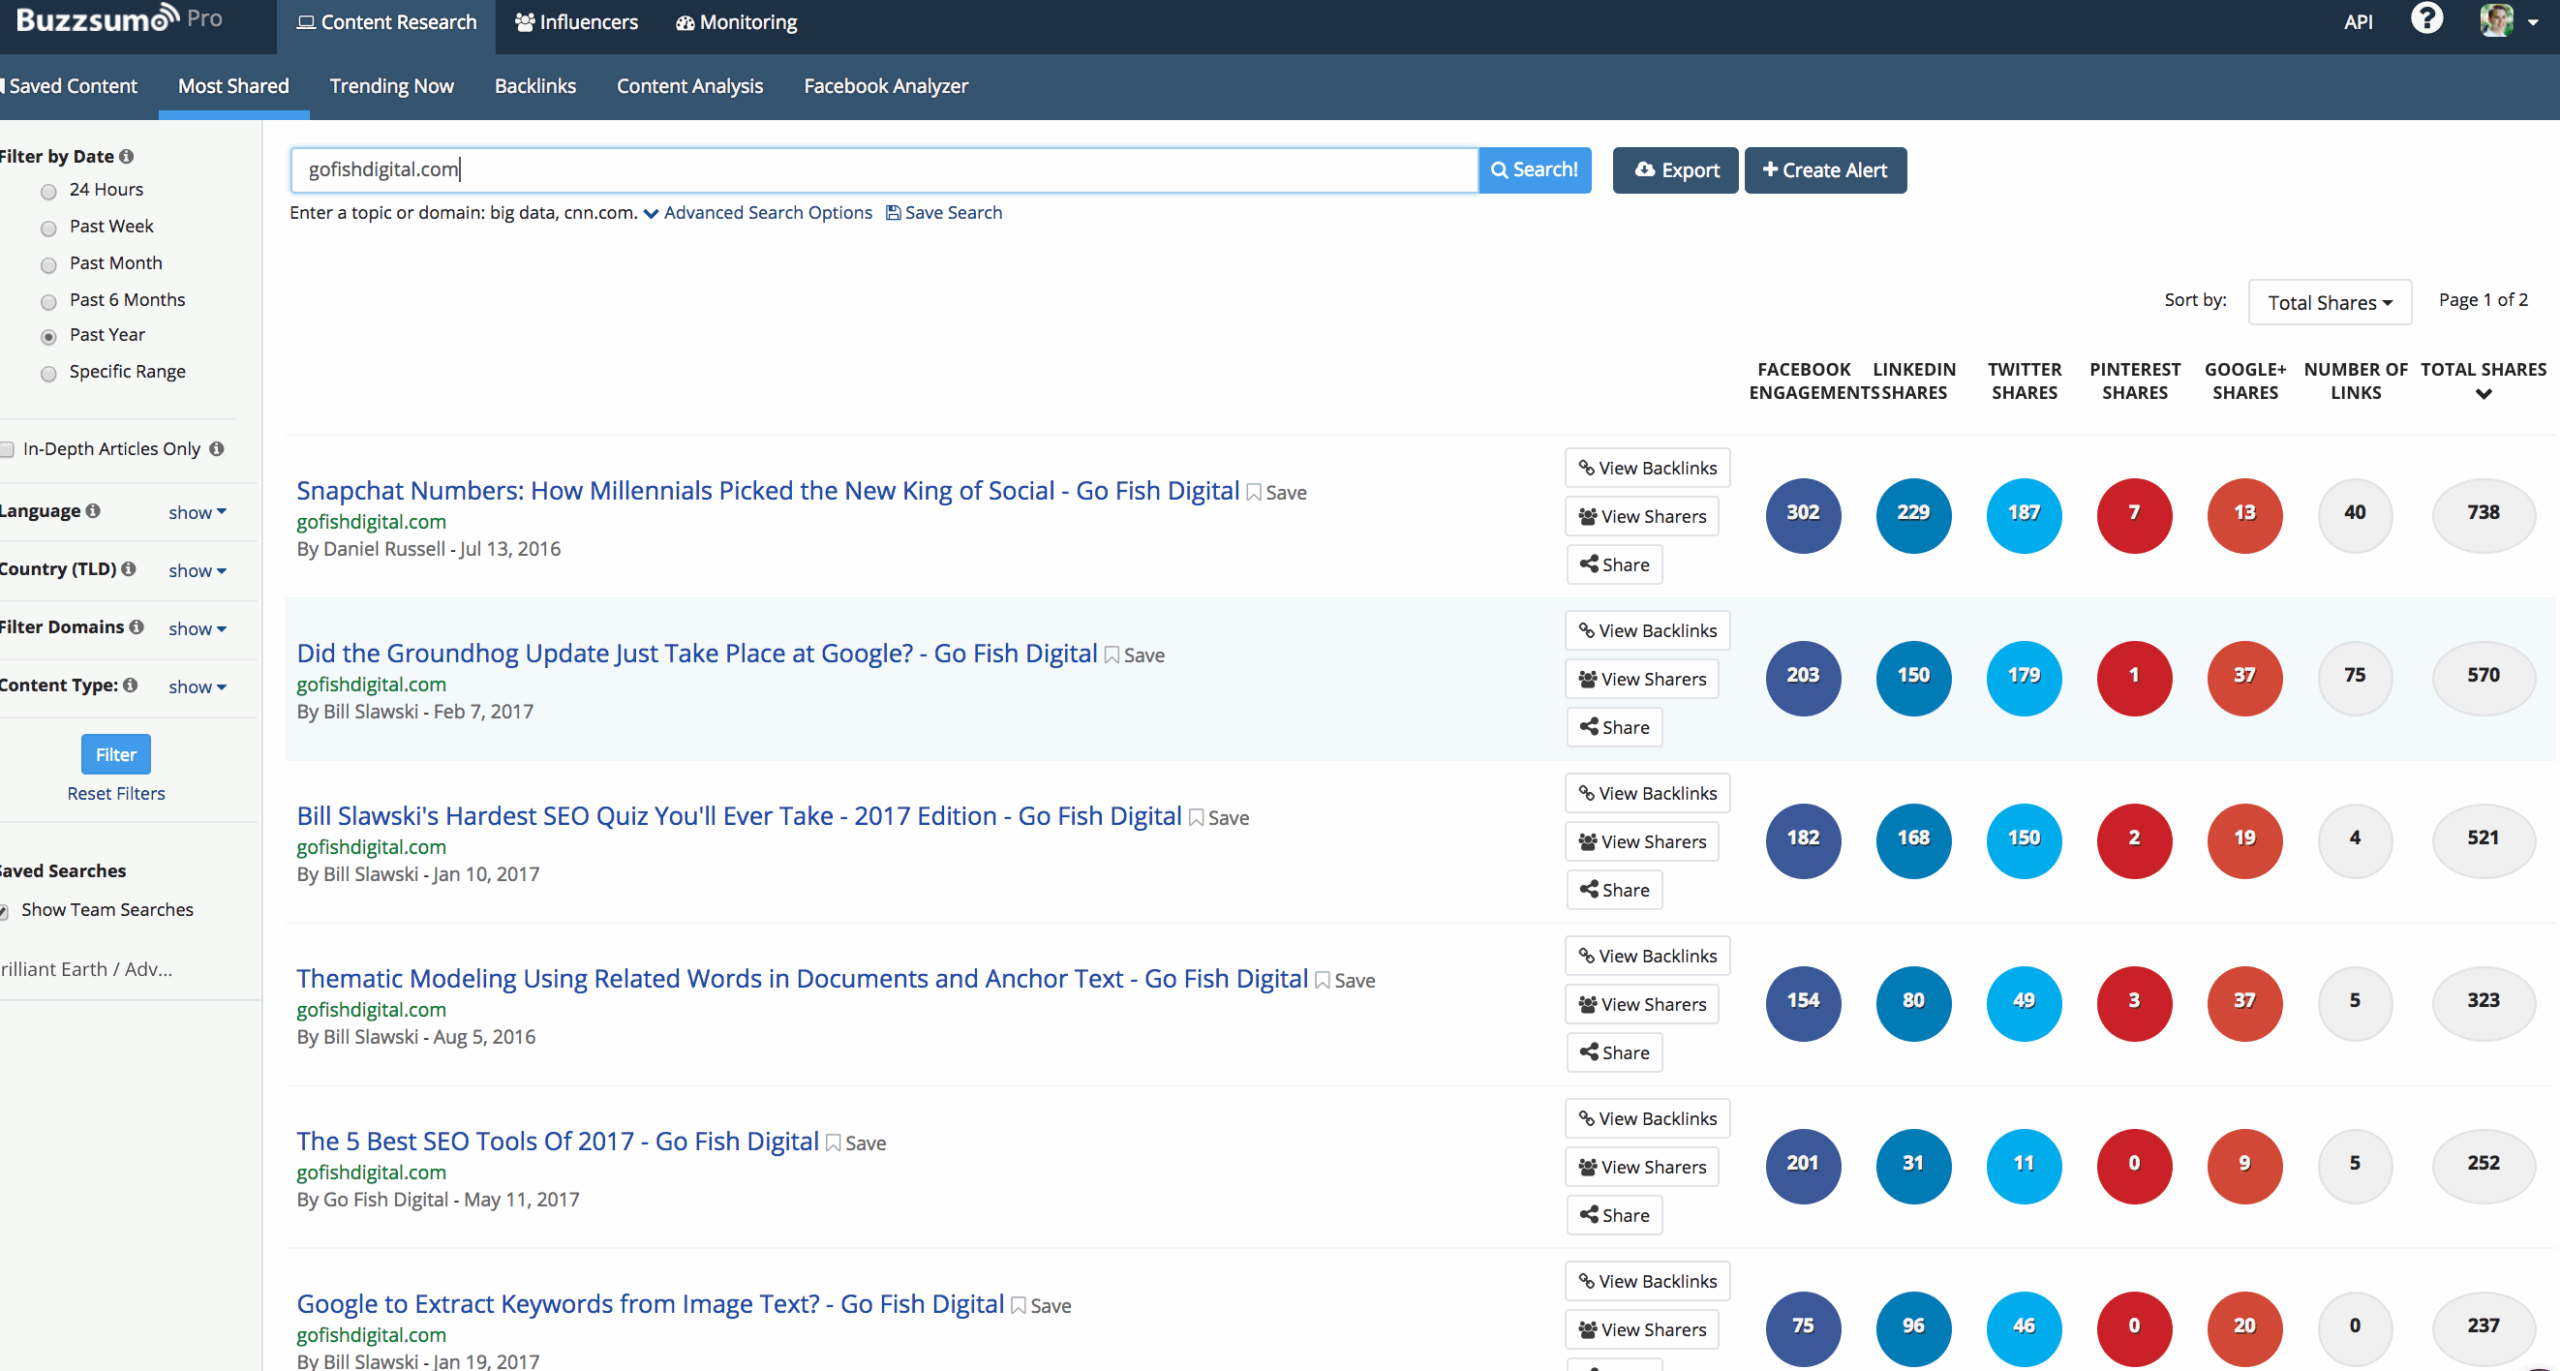
Task: Save the Hardest SEO Quiz article
Action: click(1218, 818)
